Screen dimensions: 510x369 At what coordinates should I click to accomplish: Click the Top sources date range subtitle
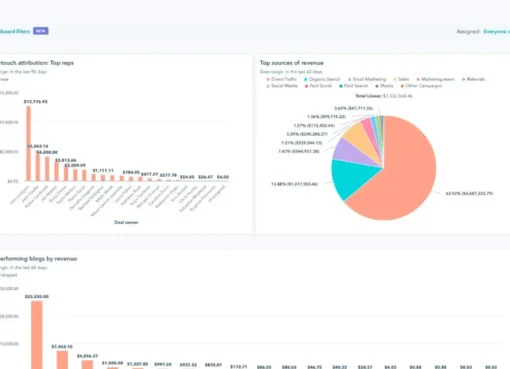coord(291,72)
